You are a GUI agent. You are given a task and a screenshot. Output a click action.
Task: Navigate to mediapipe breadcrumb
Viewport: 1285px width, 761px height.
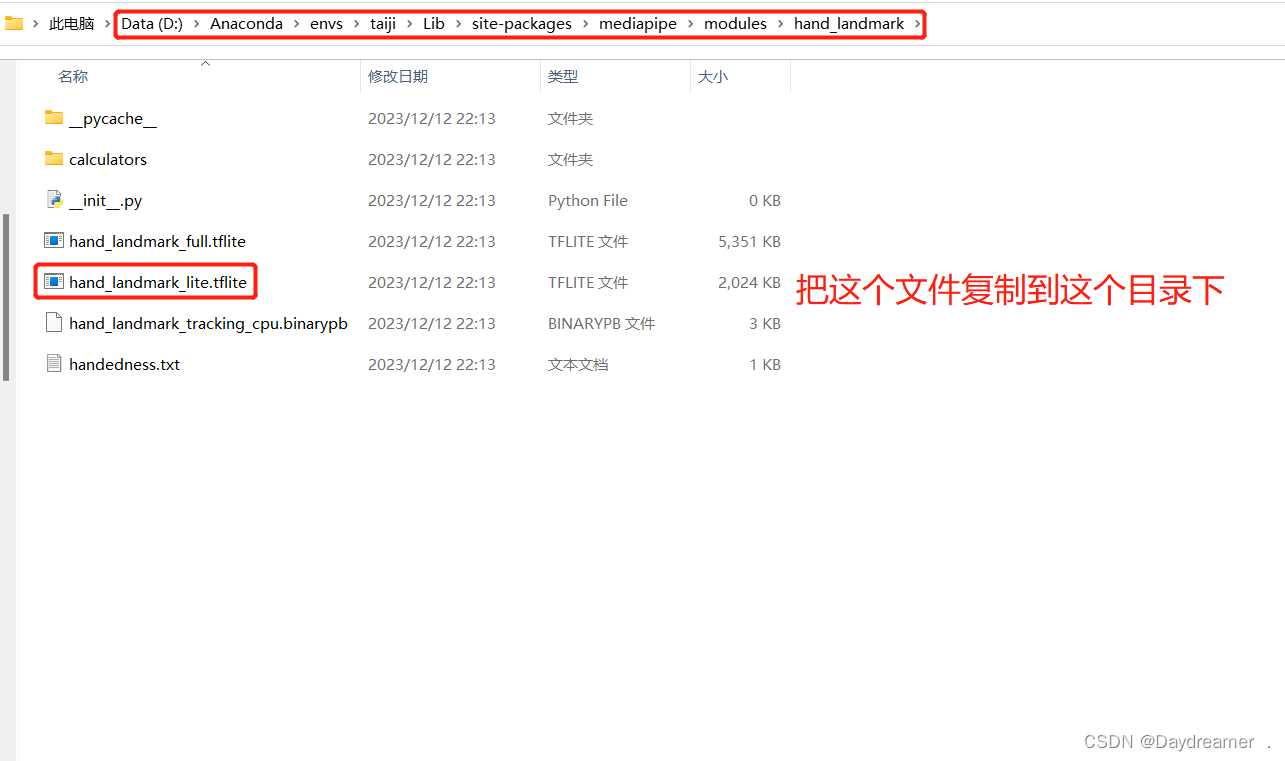[x=637, y=24]
